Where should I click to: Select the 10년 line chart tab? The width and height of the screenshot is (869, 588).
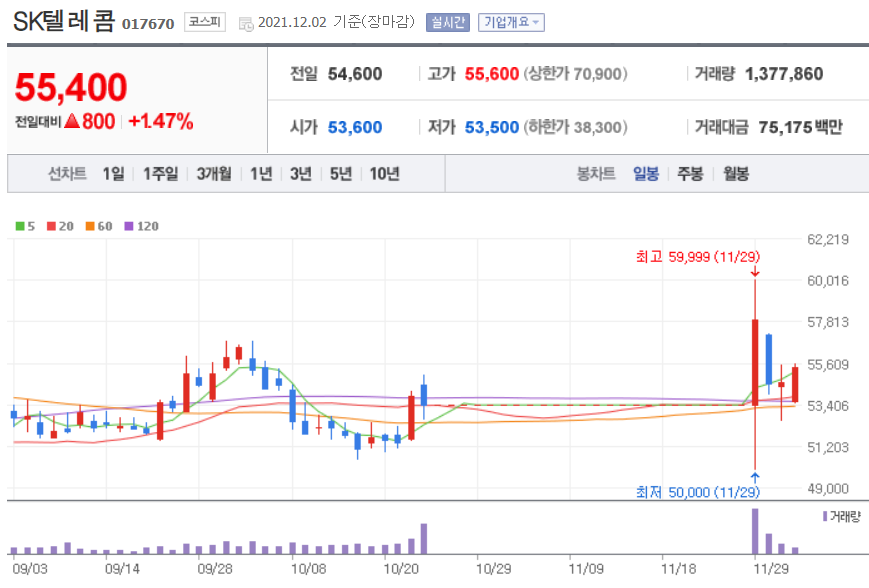[385, 174]
